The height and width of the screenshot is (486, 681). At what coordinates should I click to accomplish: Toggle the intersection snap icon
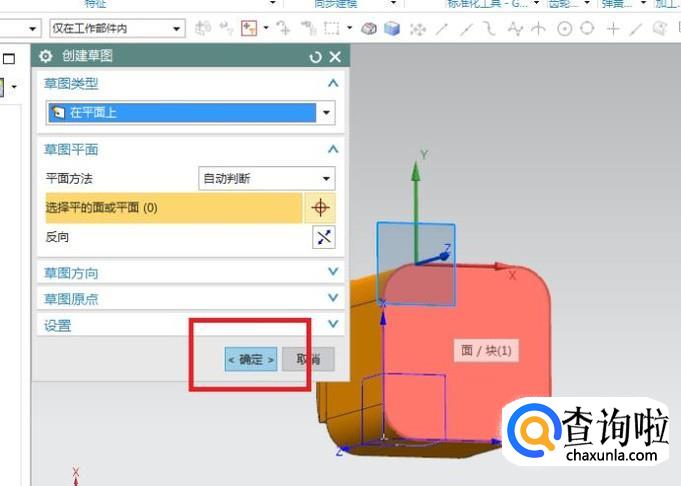[x=539, y=29]
